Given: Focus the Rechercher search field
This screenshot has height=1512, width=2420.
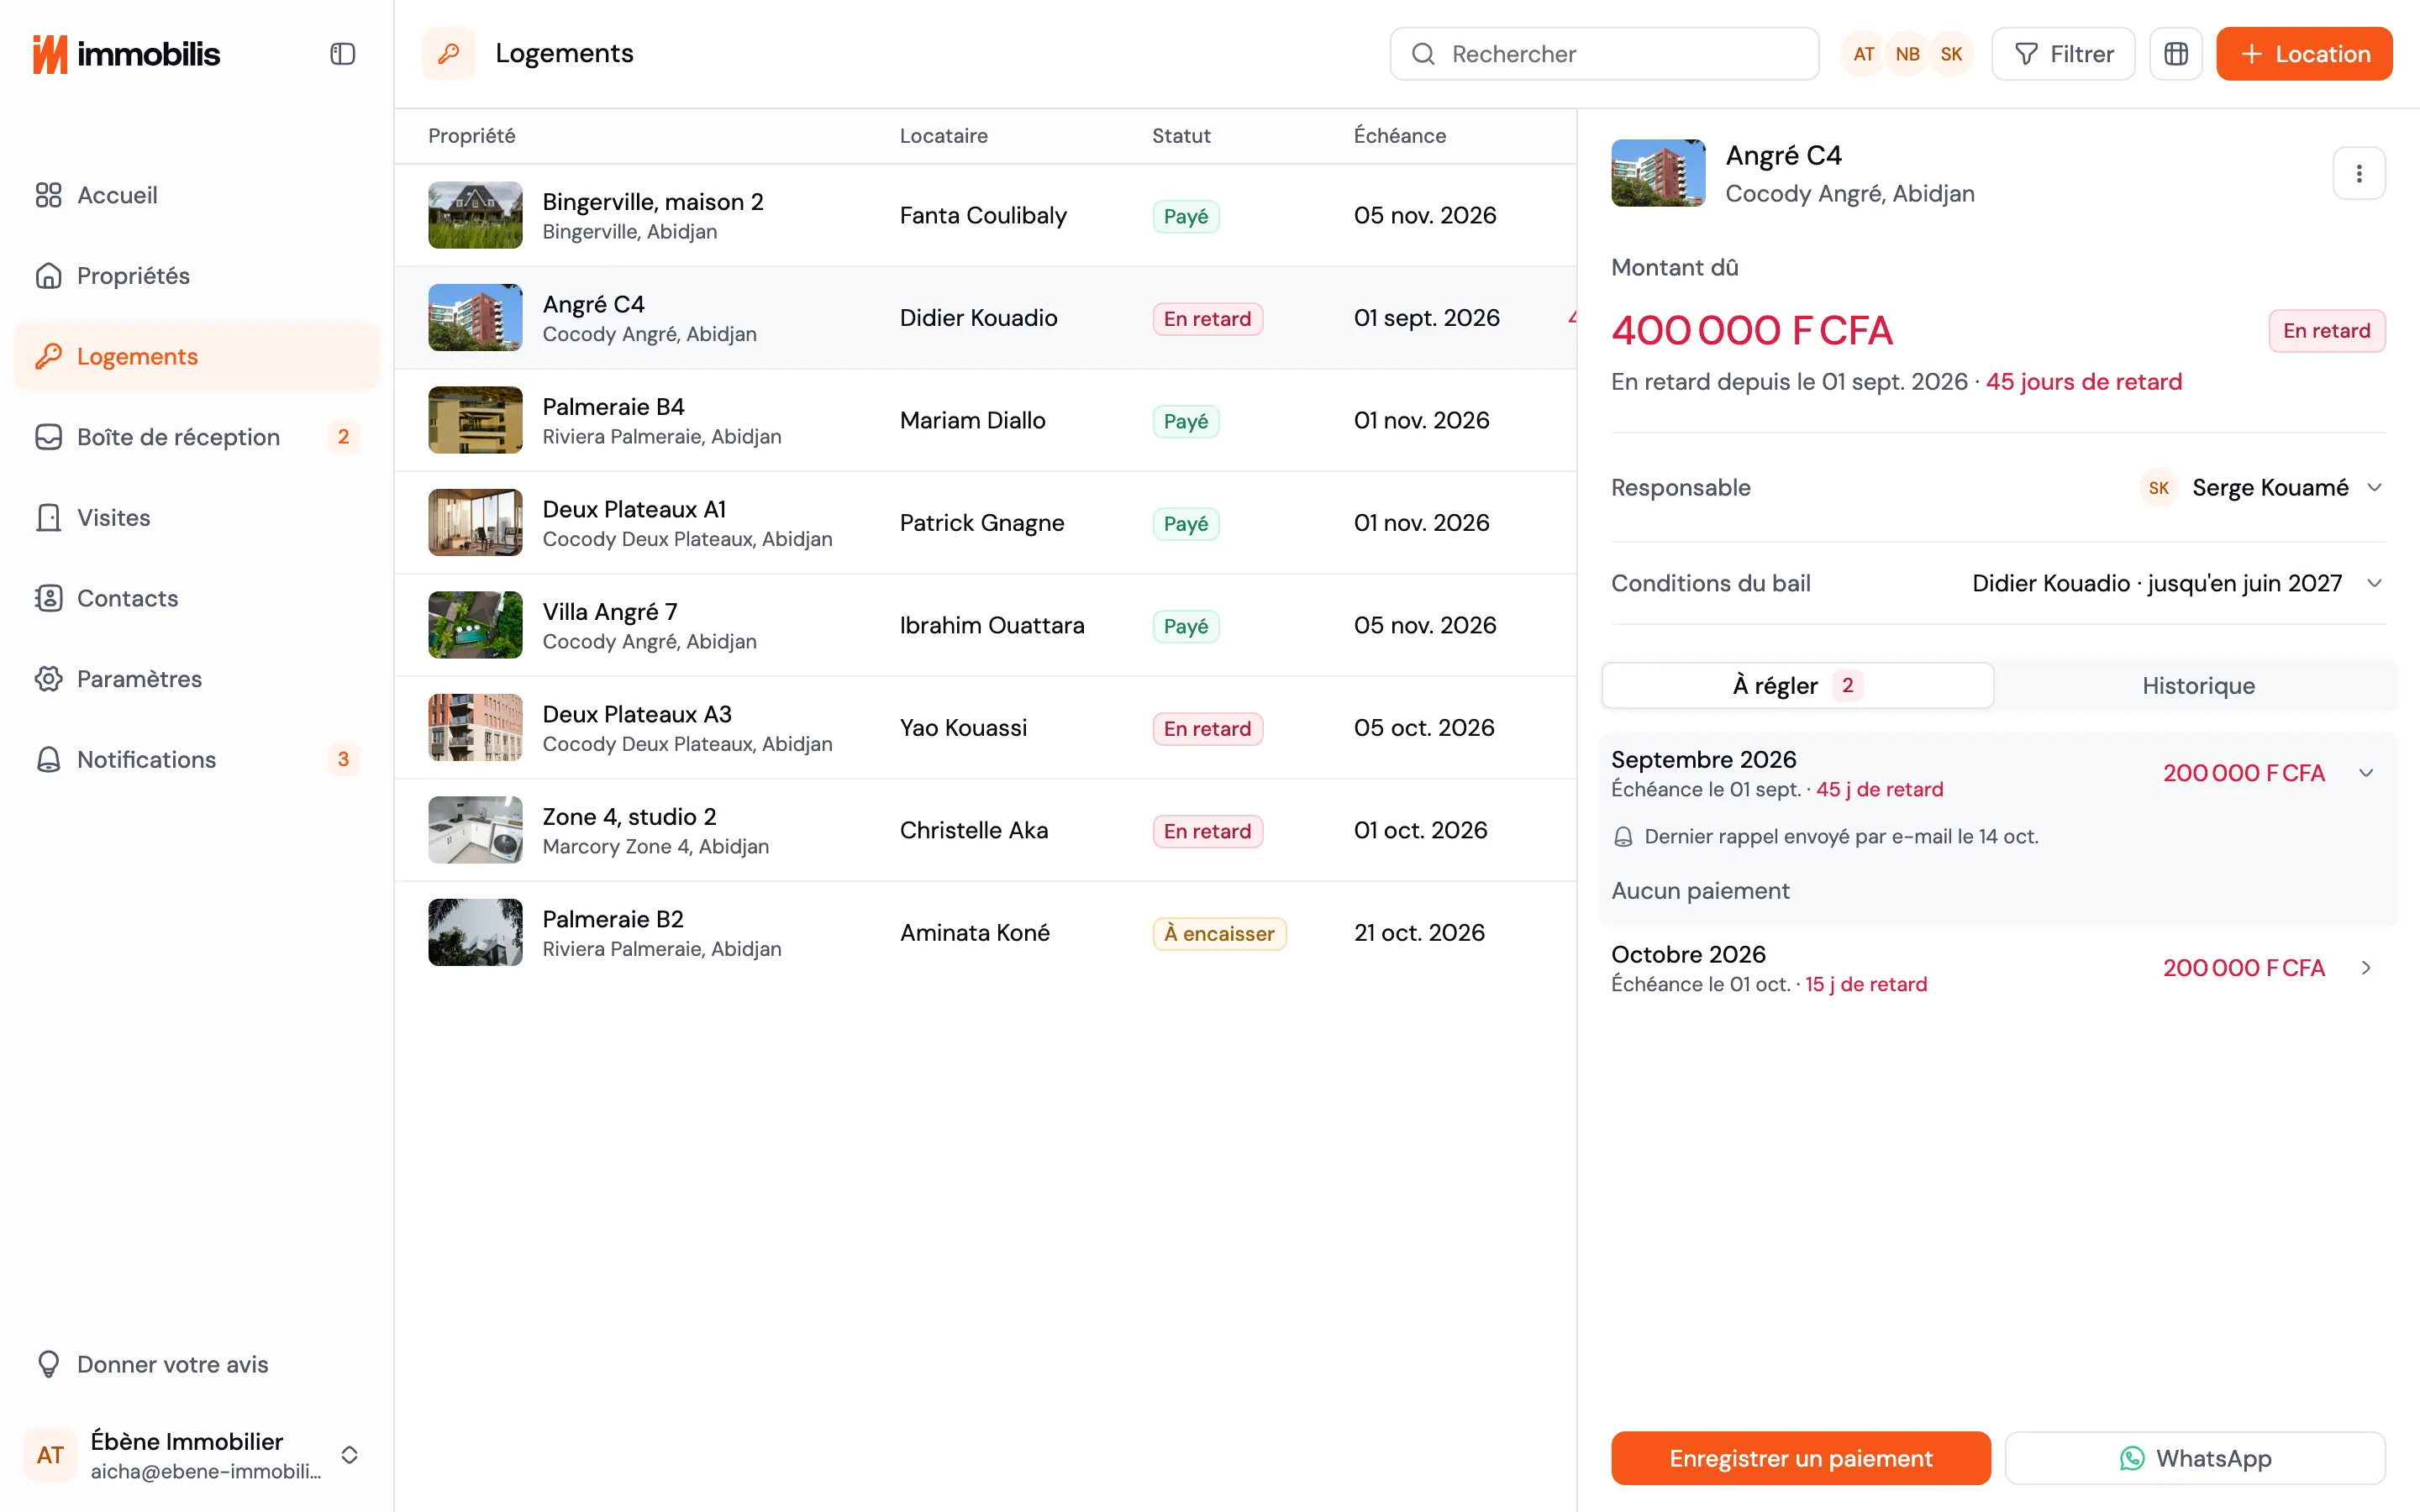Looking at the screenshot, I should [x=1603, y=54].
